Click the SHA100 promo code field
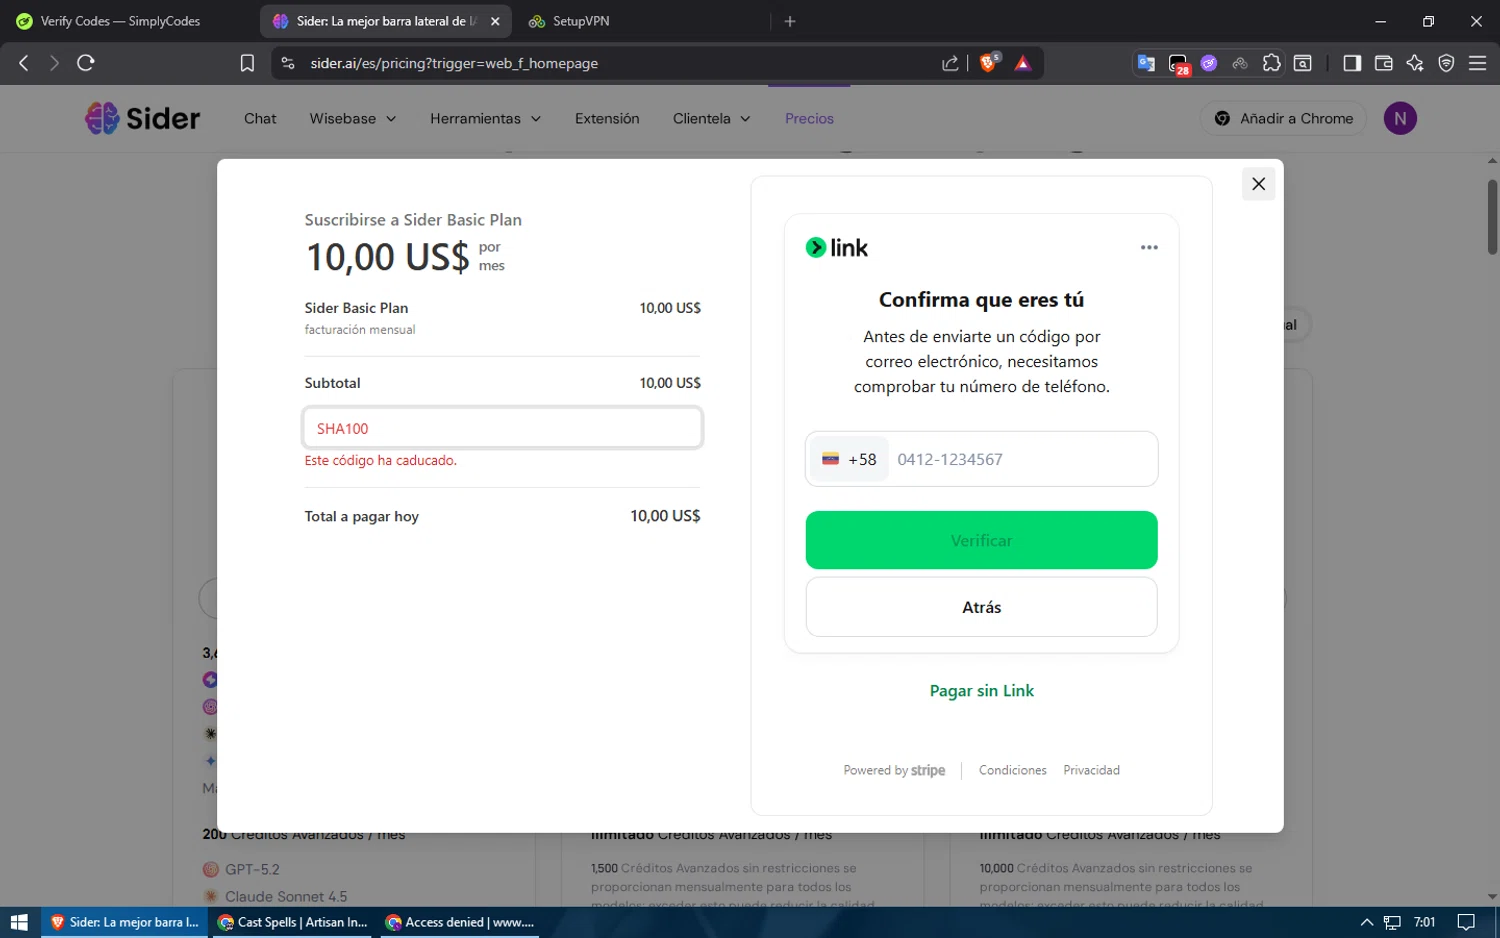The image size is (1500, 938). pyautogui.click(x=502, y=428)
